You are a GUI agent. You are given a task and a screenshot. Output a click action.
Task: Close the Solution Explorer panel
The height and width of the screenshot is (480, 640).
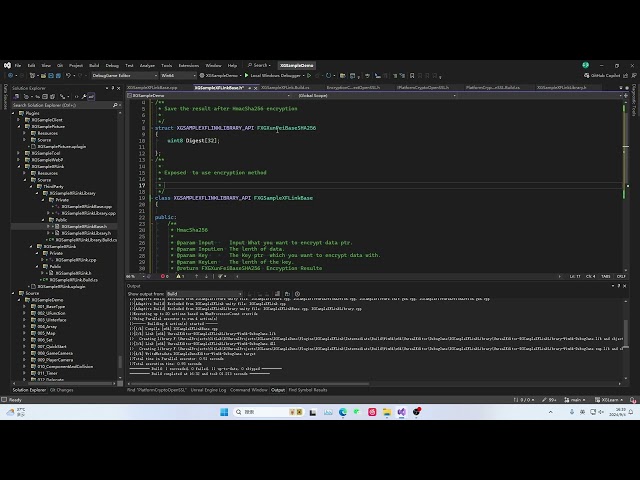click(119, 88)
